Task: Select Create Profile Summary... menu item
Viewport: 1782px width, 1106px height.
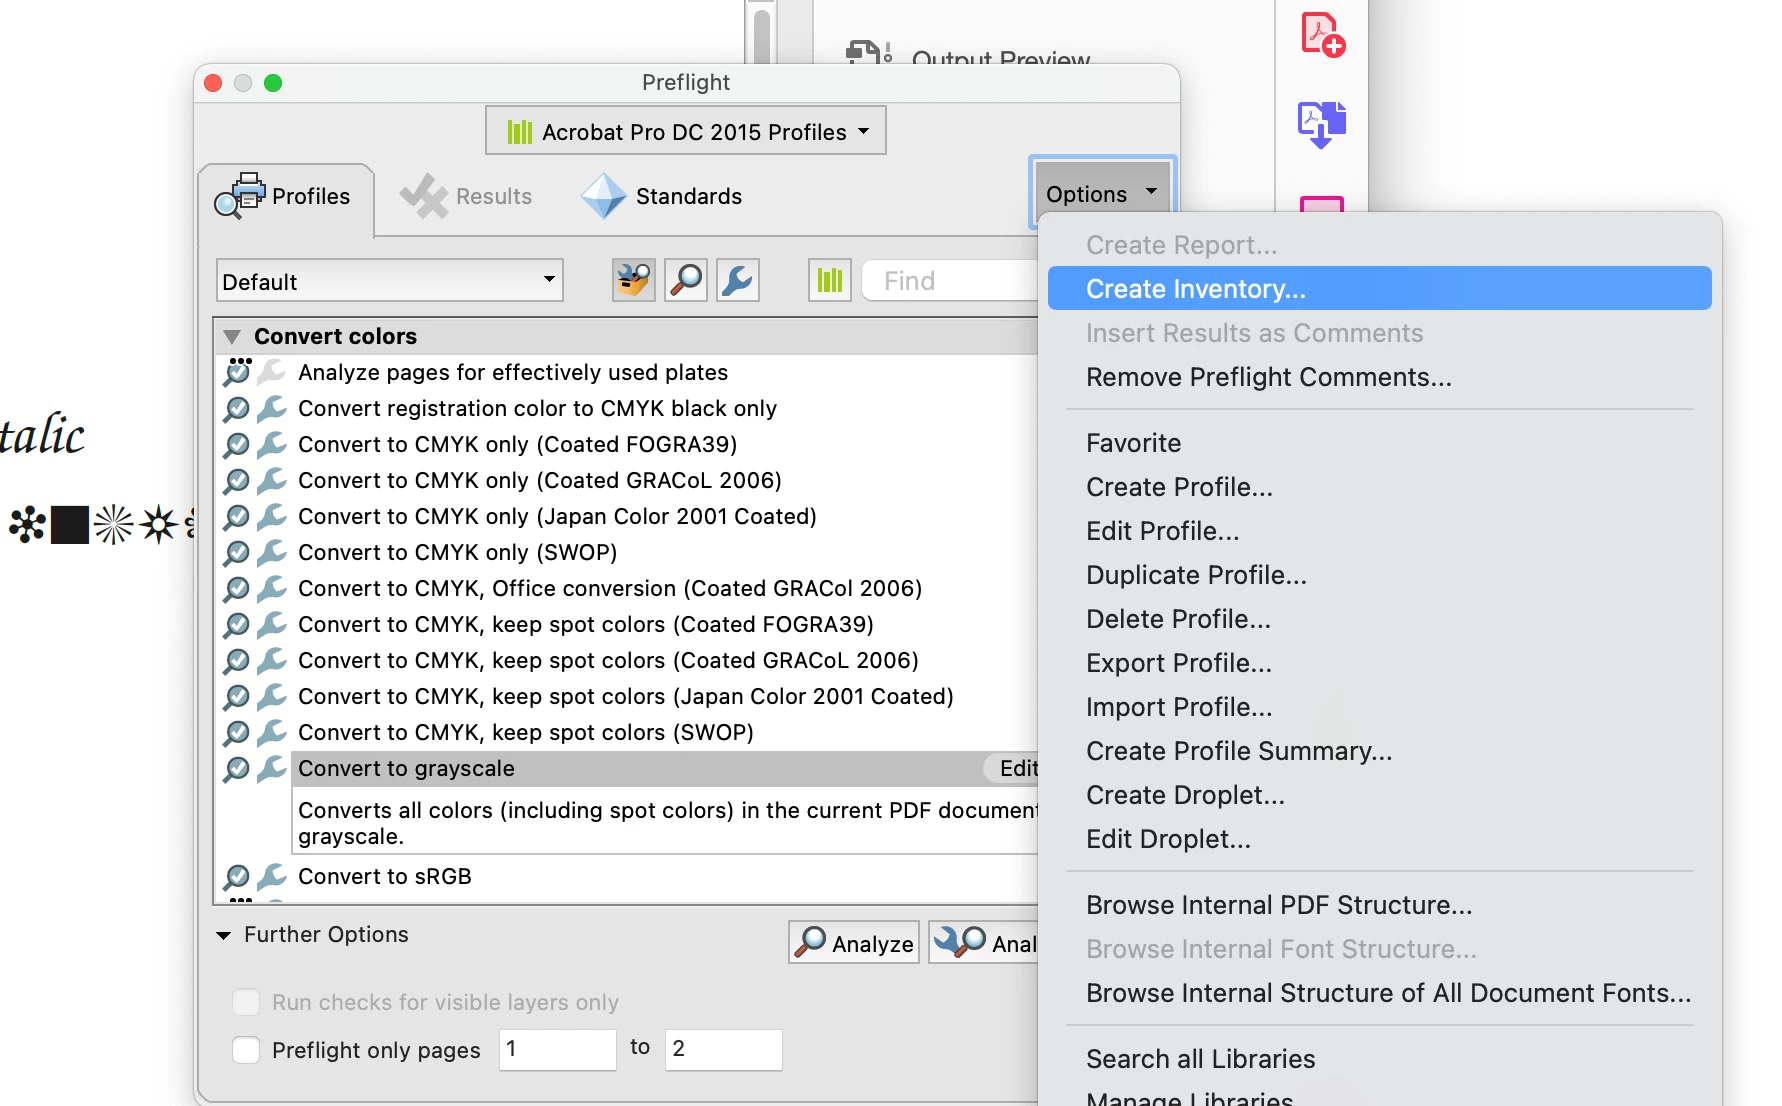Action: pos(1379,751)
